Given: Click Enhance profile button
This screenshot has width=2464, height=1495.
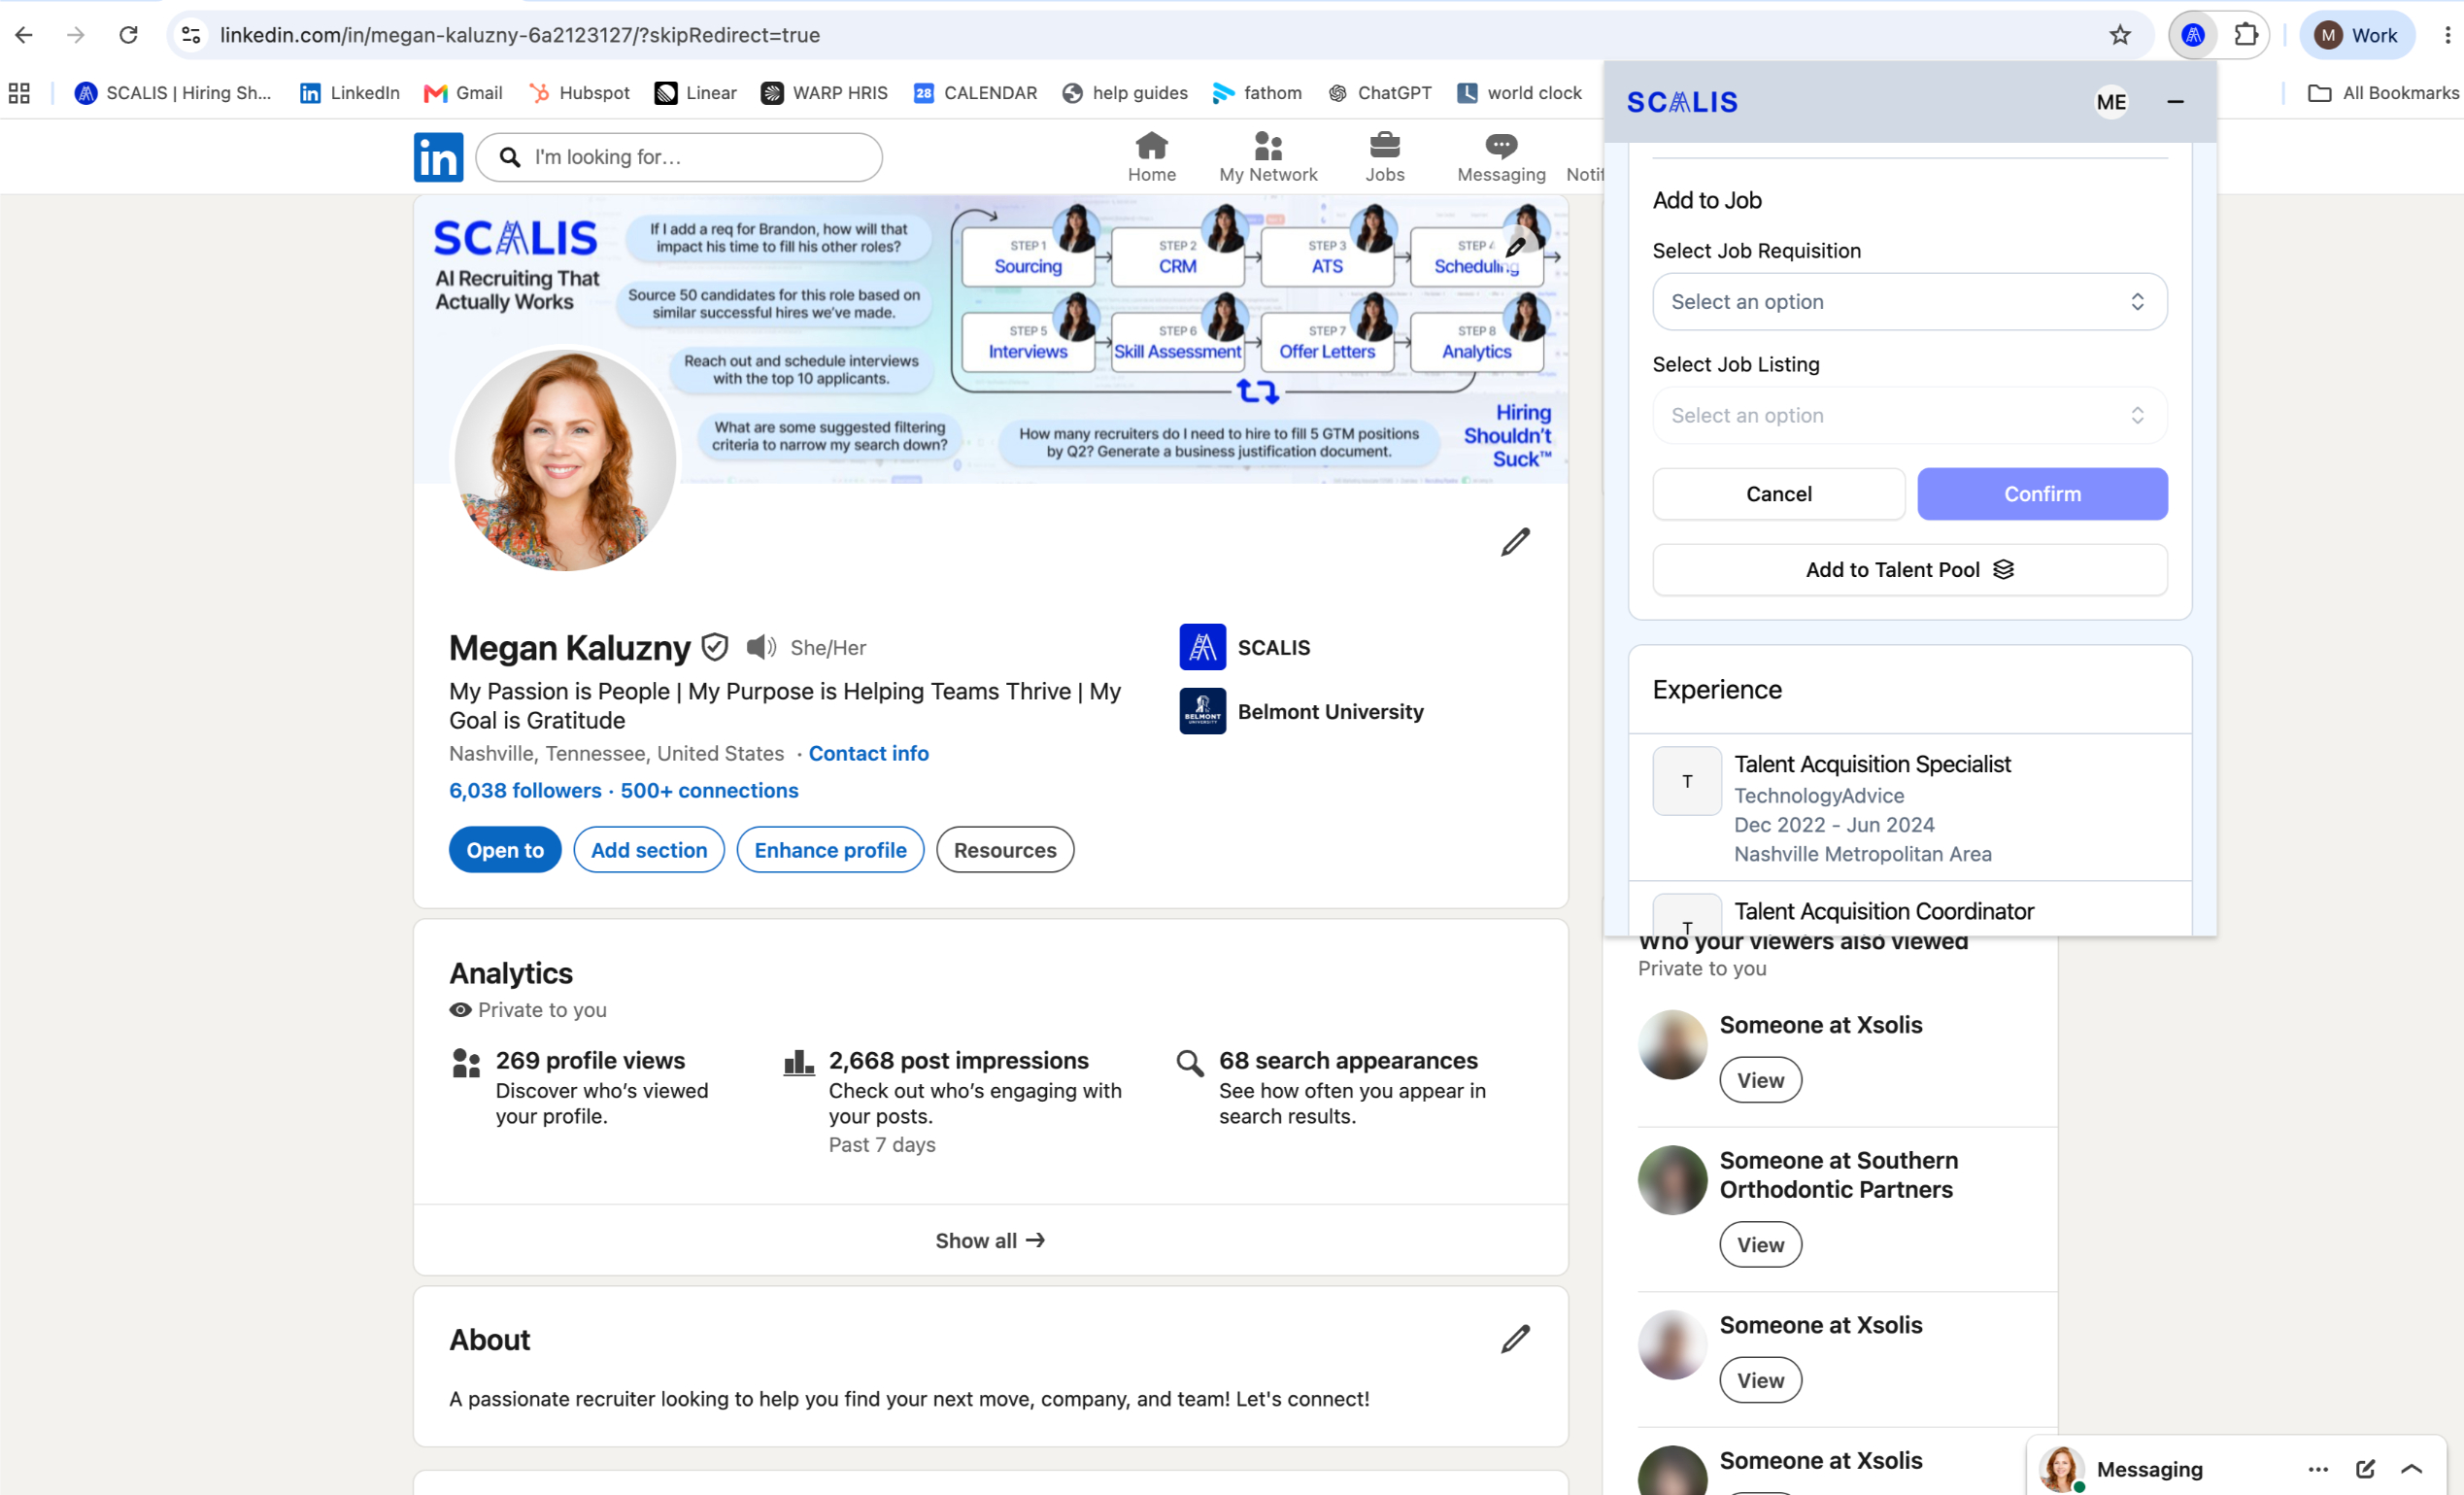Looking at the screenshot, I should click(830, 850).
